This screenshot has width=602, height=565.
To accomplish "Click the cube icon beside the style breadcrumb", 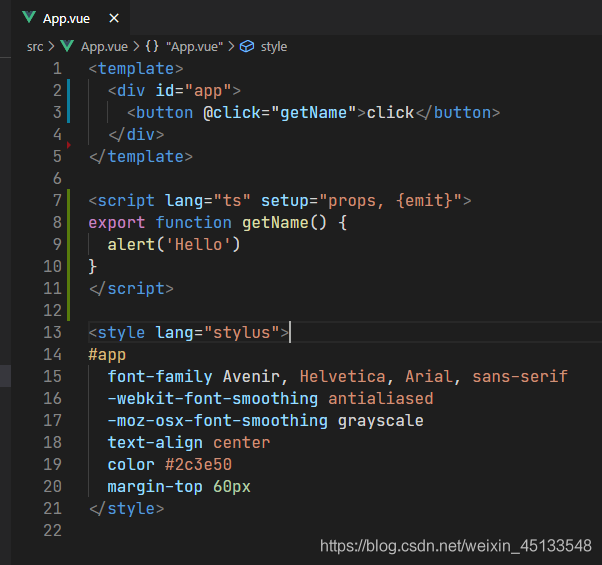I will [247, 46].
